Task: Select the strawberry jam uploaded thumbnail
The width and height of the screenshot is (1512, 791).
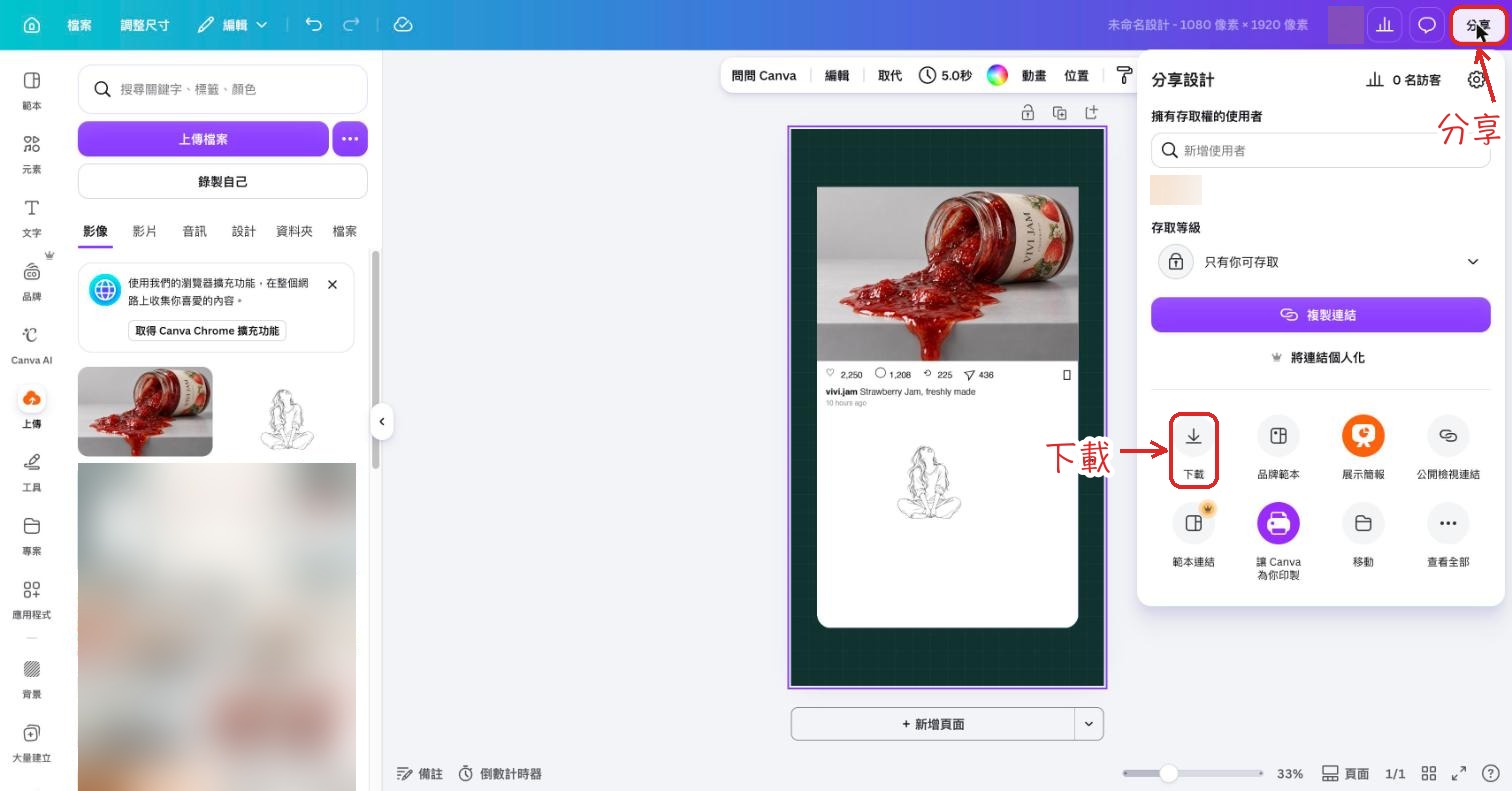Action: tap(145, 412)
